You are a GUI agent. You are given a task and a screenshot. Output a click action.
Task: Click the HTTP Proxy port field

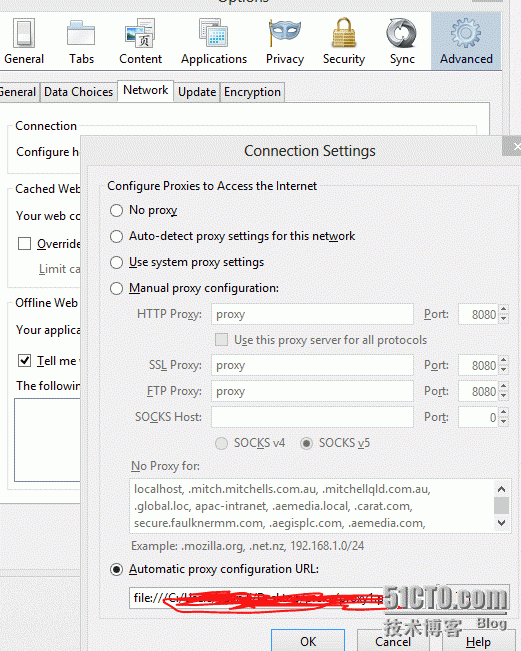(478, 314)
